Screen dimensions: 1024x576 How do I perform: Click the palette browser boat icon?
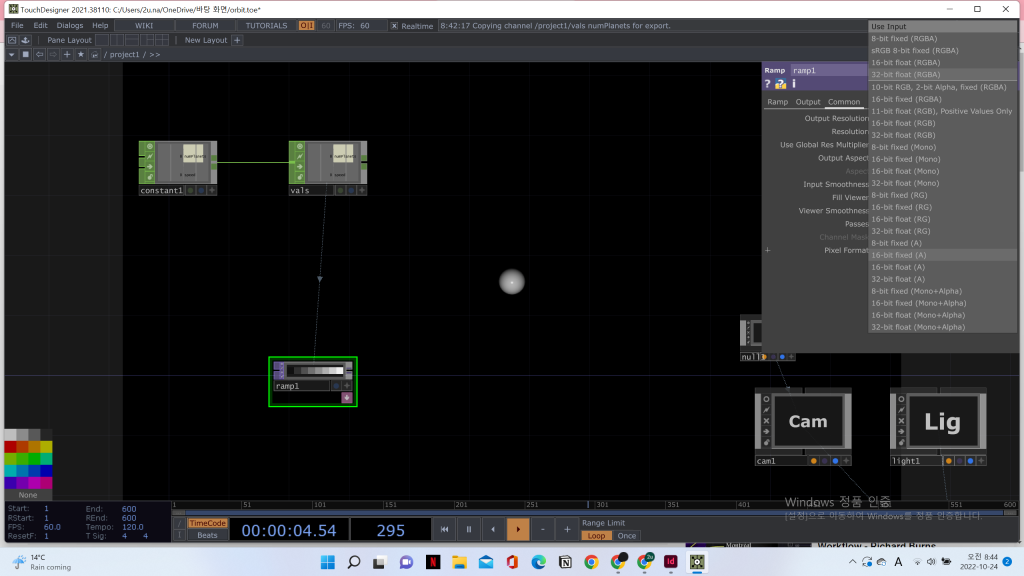[x=25, y=40]
